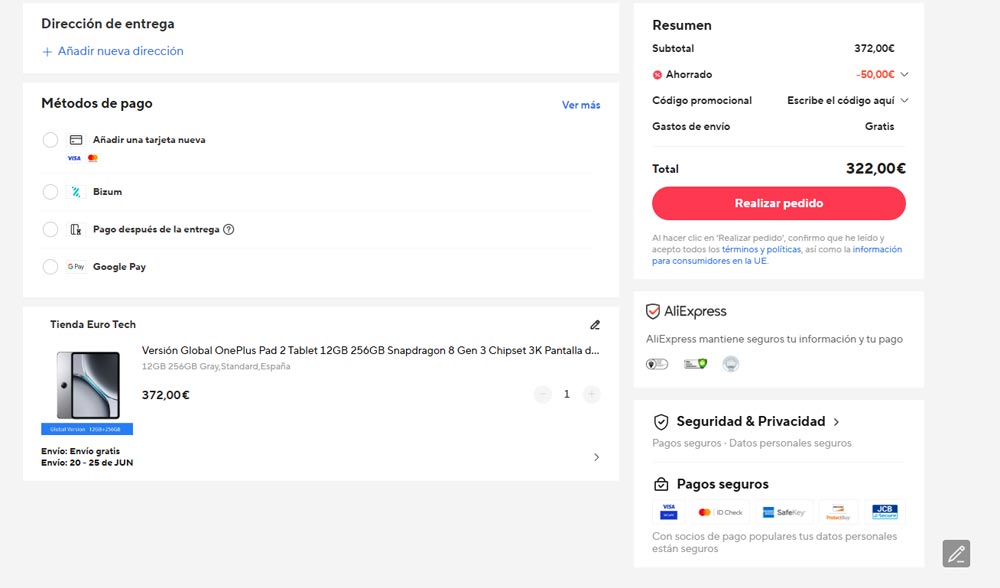Viewport: 1000px width, 588px height.
Task: Click the JCB J/Secure badge
Action: [x=885, y=511]
